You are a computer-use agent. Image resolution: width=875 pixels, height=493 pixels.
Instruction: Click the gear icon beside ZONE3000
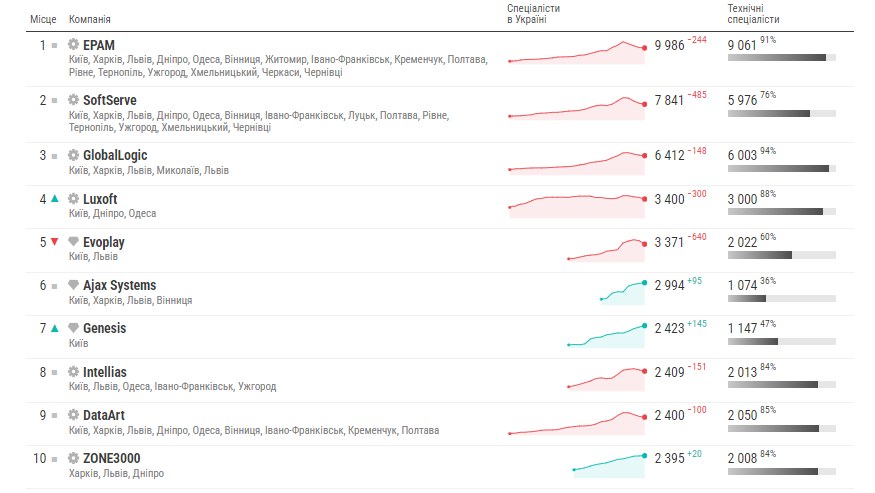click(73, 458)
